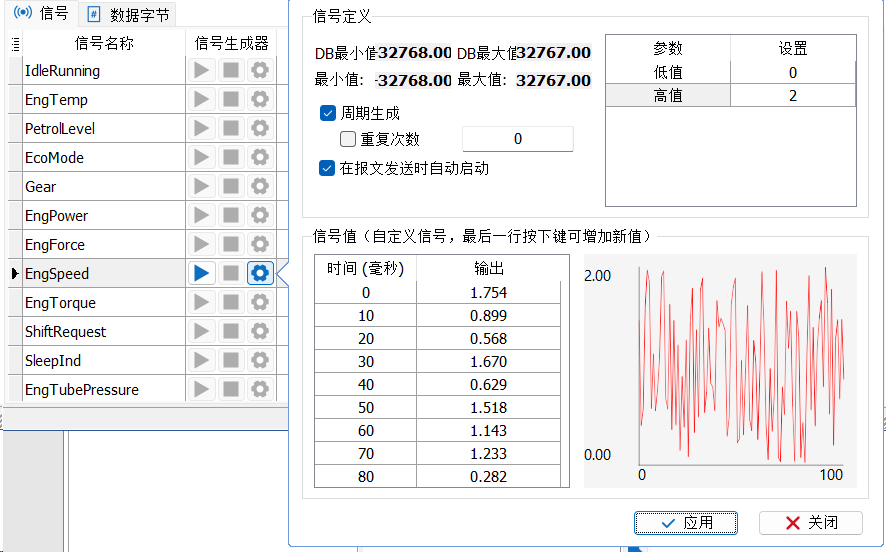The image size is (886, 552).
Task: Toggle 在报文发送时自动启动 checkbox
Action: click(327, 168)
